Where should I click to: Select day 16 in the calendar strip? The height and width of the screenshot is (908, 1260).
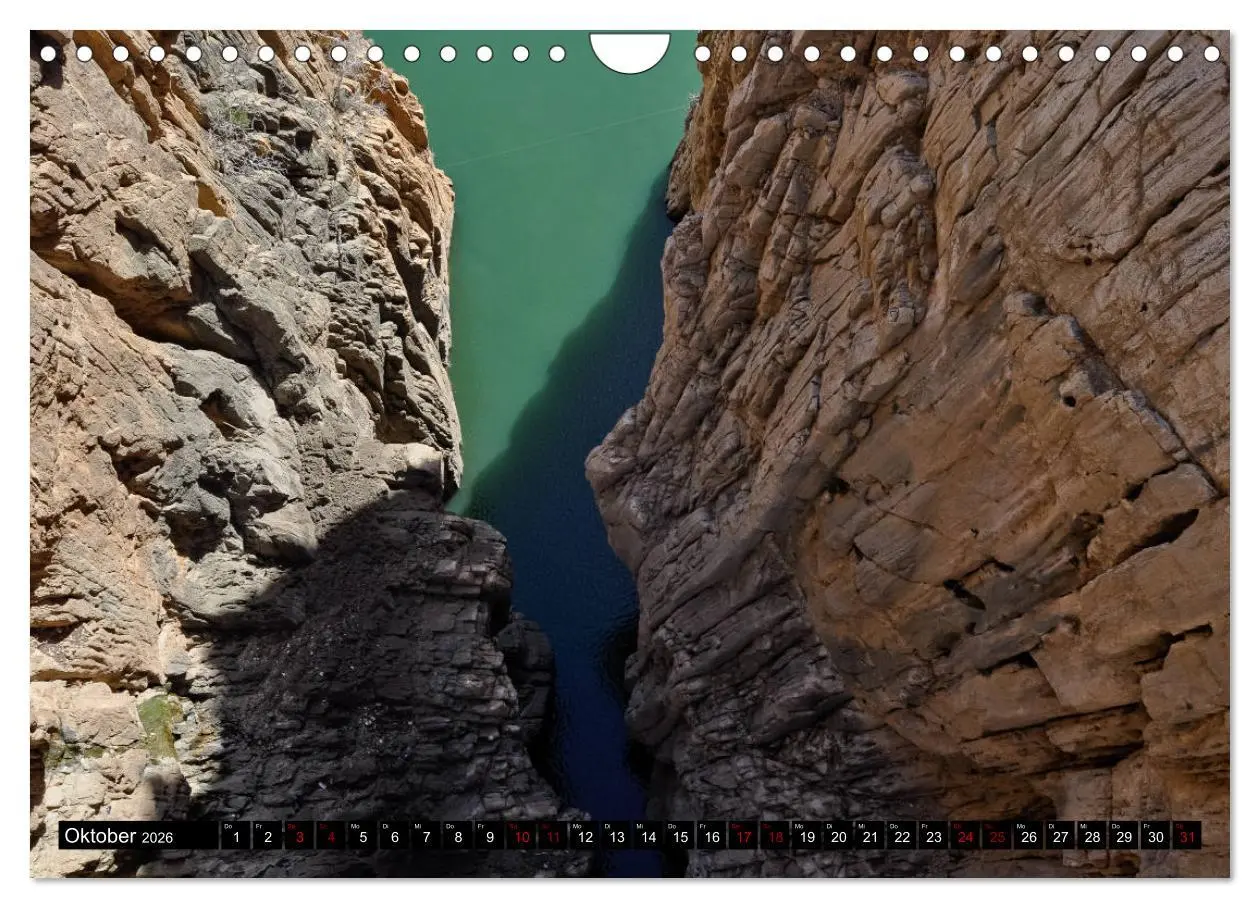click(712, 836)
